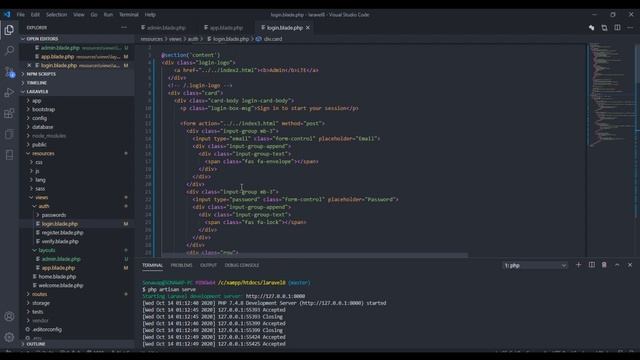This screenshot has width=640, height=360.
Task: Select the Terminal panel tab
Action: (x=152, y=265)
